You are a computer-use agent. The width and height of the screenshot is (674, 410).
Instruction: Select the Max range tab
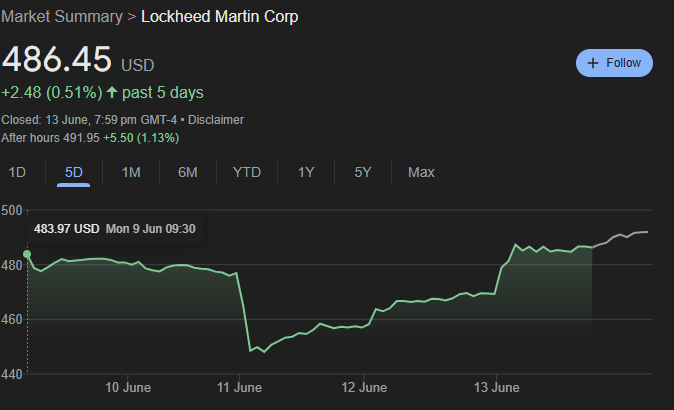(x=421, y=172)
